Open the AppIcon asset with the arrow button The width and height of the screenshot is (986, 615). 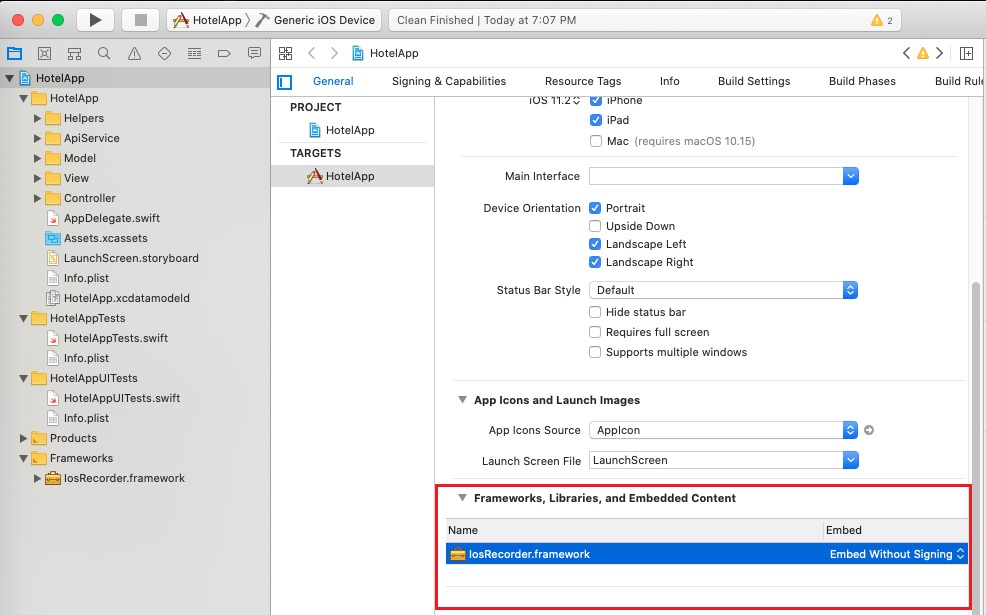pyautogui.click(x=869, y=430)
